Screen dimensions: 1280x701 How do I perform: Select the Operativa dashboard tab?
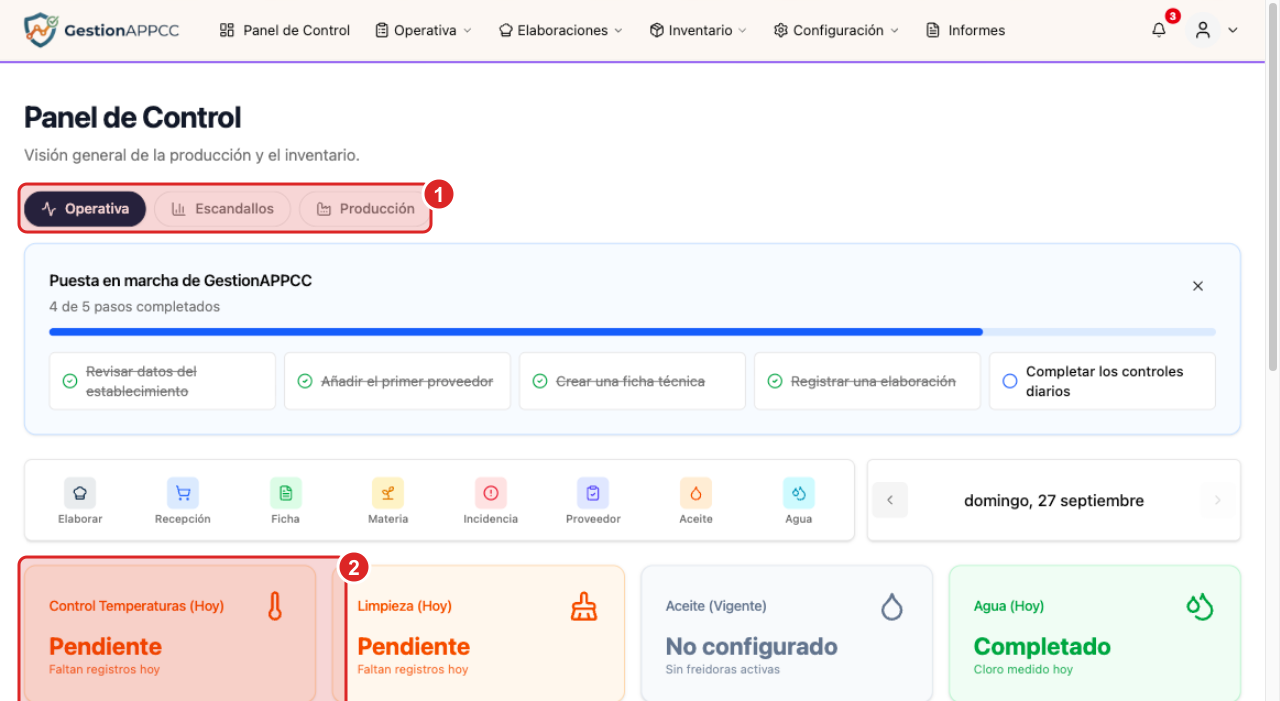(x=85, y=209)
